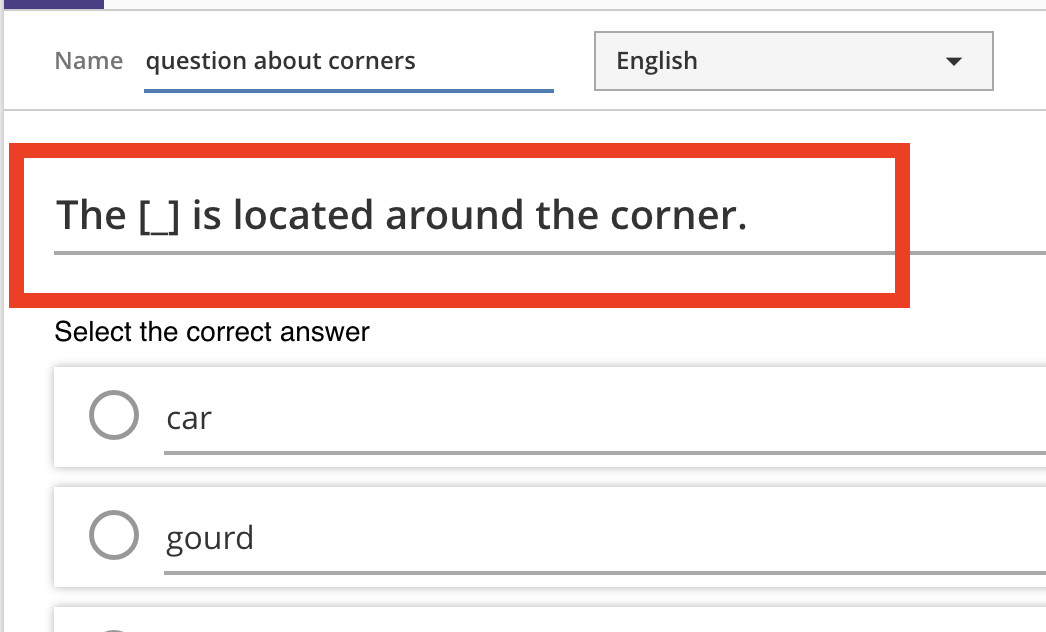1046x632 pixels.
Task: Click the word 'corners' in the Name field
Action: pos(376,62)
